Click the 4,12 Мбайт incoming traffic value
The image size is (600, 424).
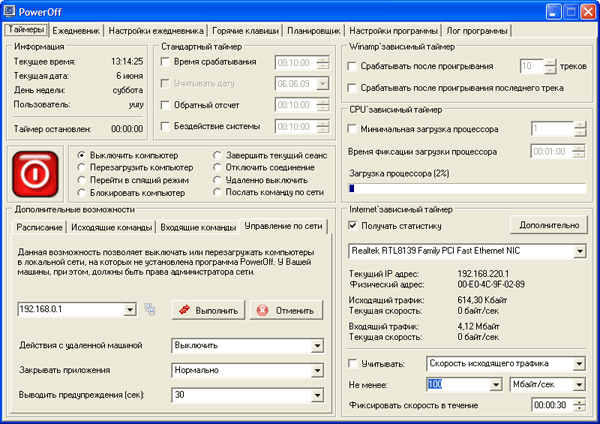click(478, 326)
